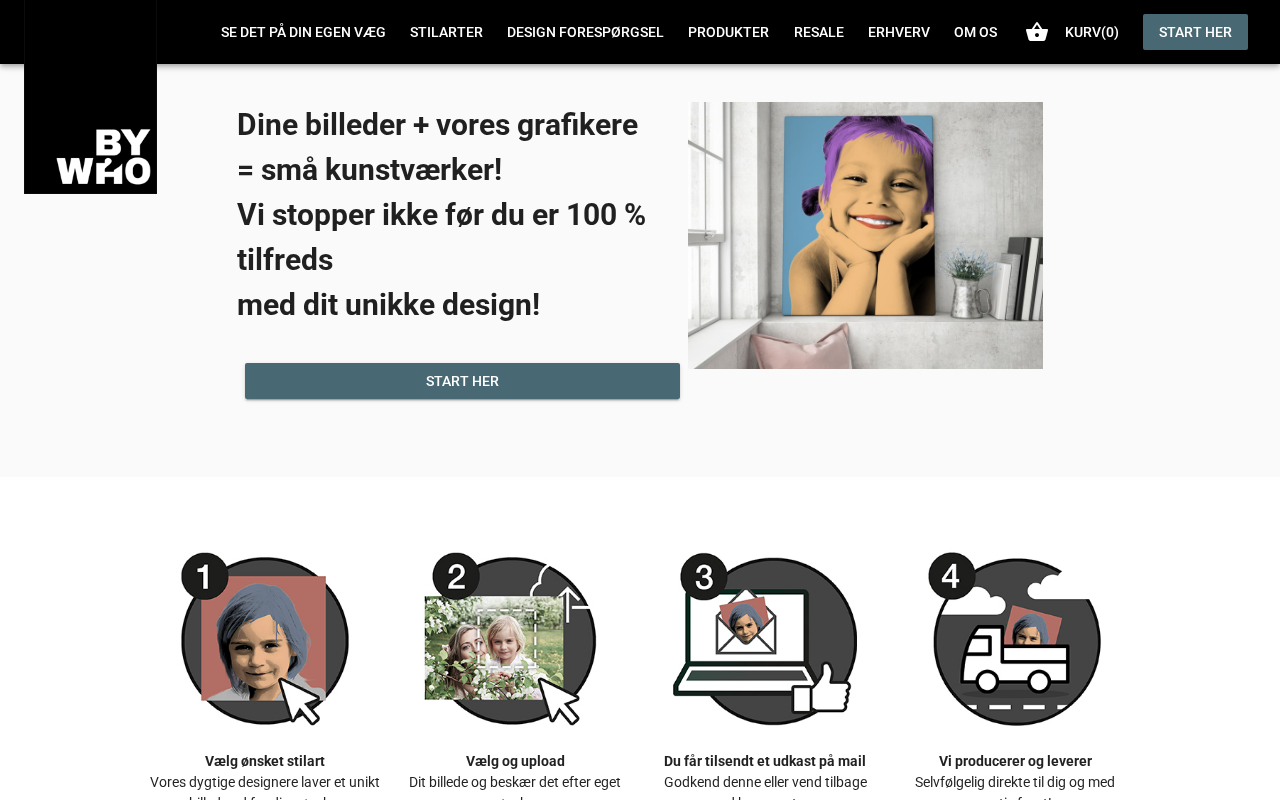Go to the RESALE page
The image size is (1280, 800).
(x=819, y=32)
